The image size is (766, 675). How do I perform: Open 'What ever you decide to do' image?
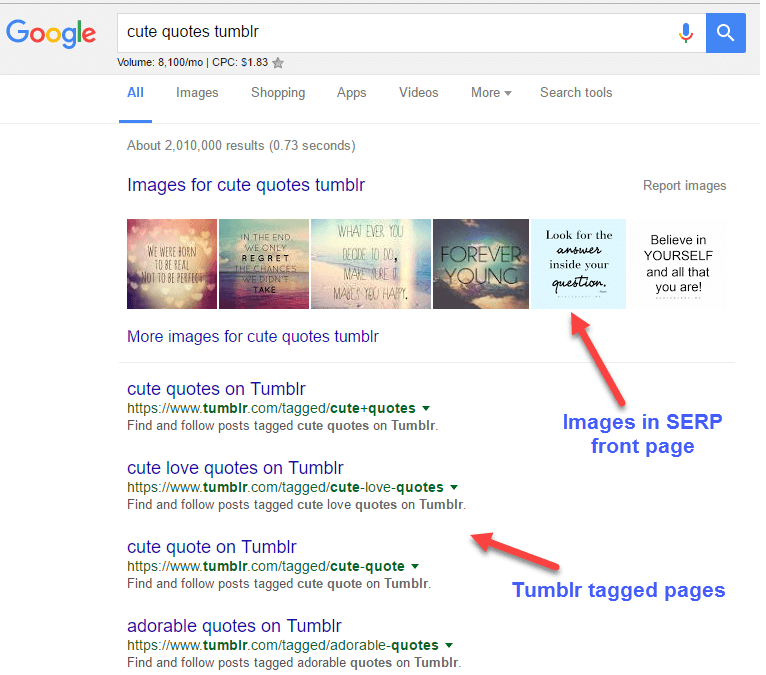371,264
